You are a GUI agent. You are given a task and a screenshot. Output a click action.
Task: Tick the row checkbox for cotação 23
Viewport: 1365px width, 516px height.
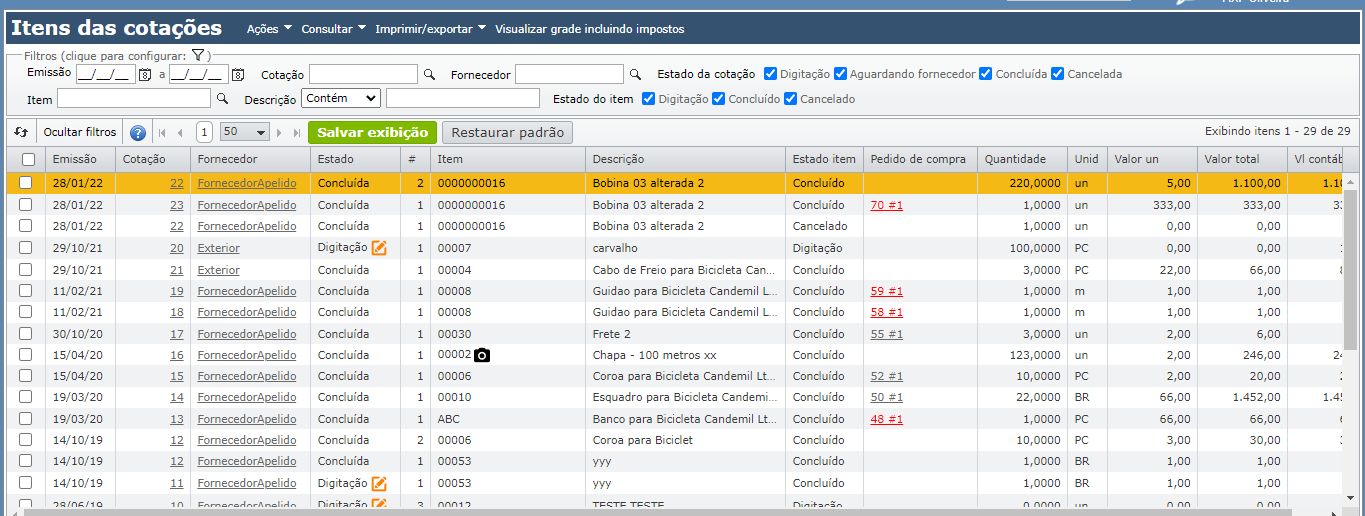tap(26, 204)
